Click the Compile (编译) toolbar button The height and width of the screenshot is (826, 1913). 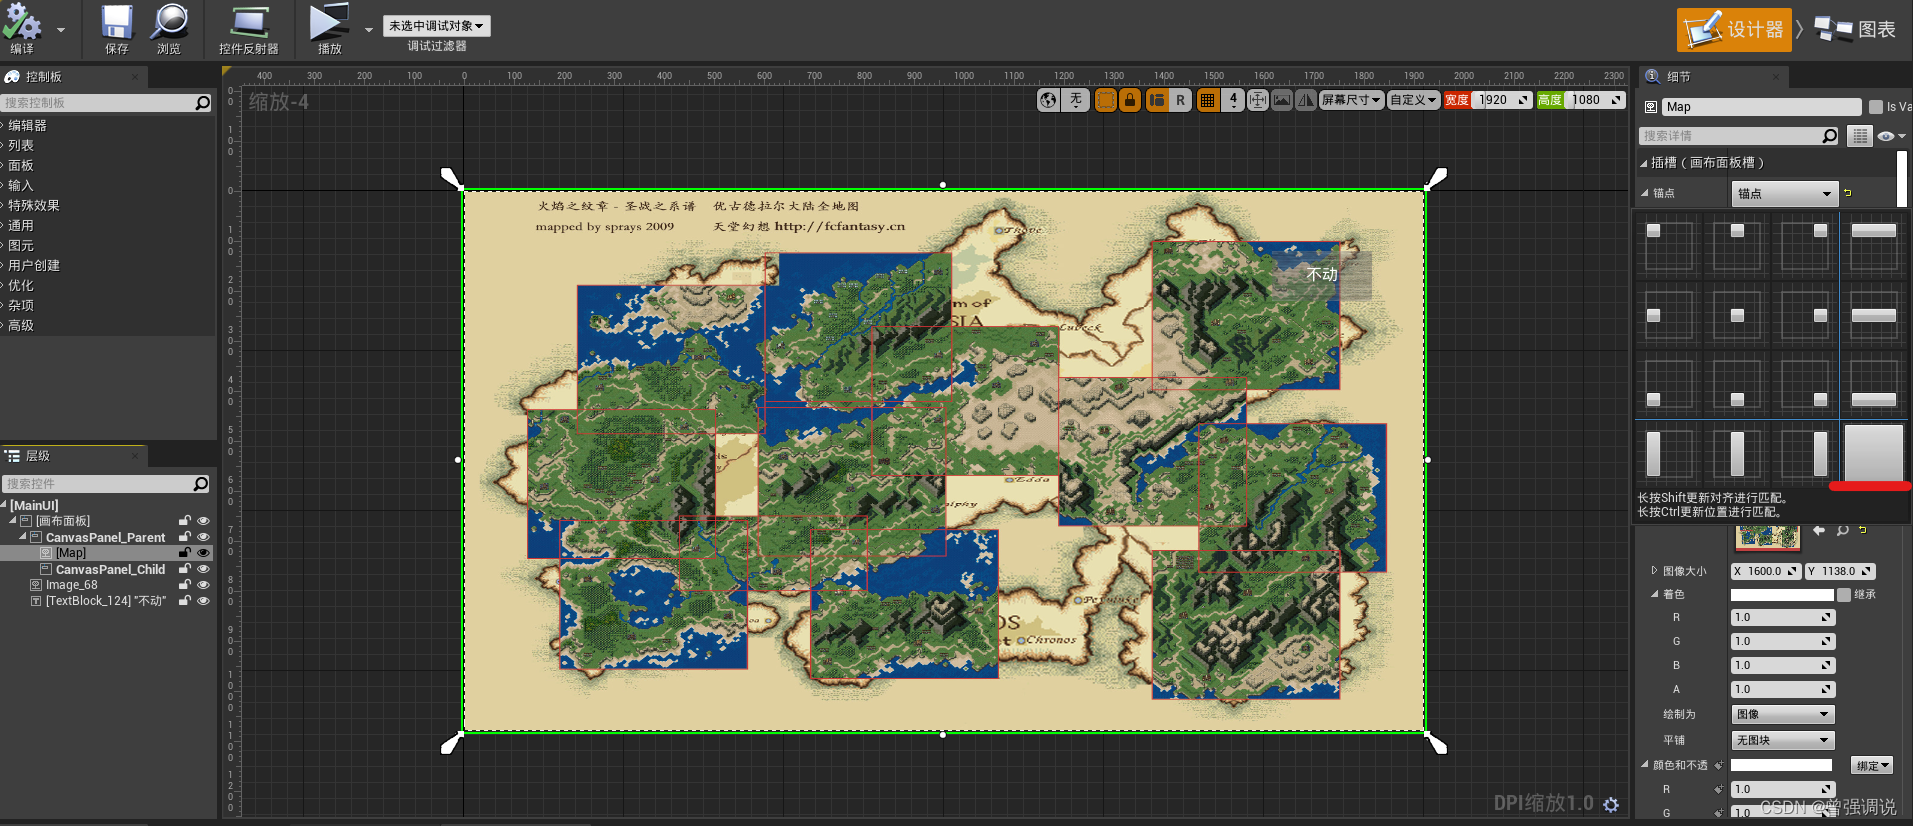23,29
